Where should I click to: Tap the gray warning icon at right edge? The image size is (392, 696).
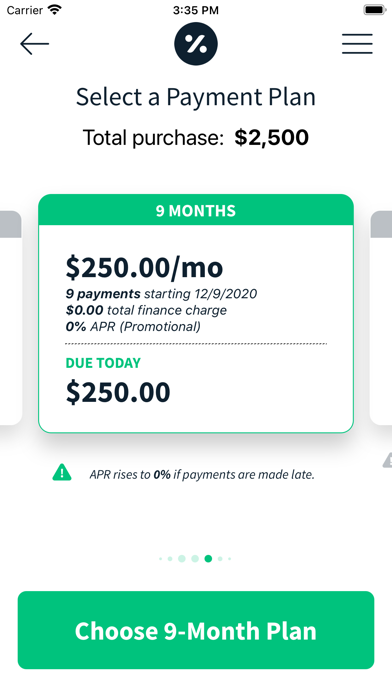[387, 460]
